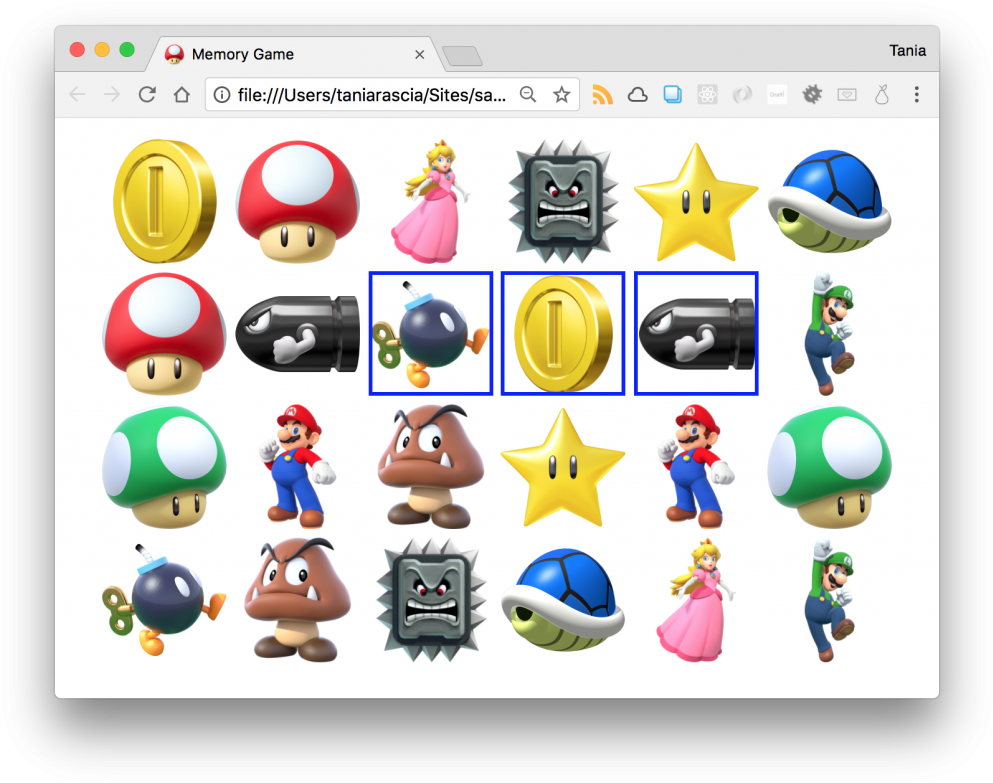The height and width of the screenshot is (783, 993).
Task: Click the blue-outlined Bob-omb card
Action: point(431,334)
